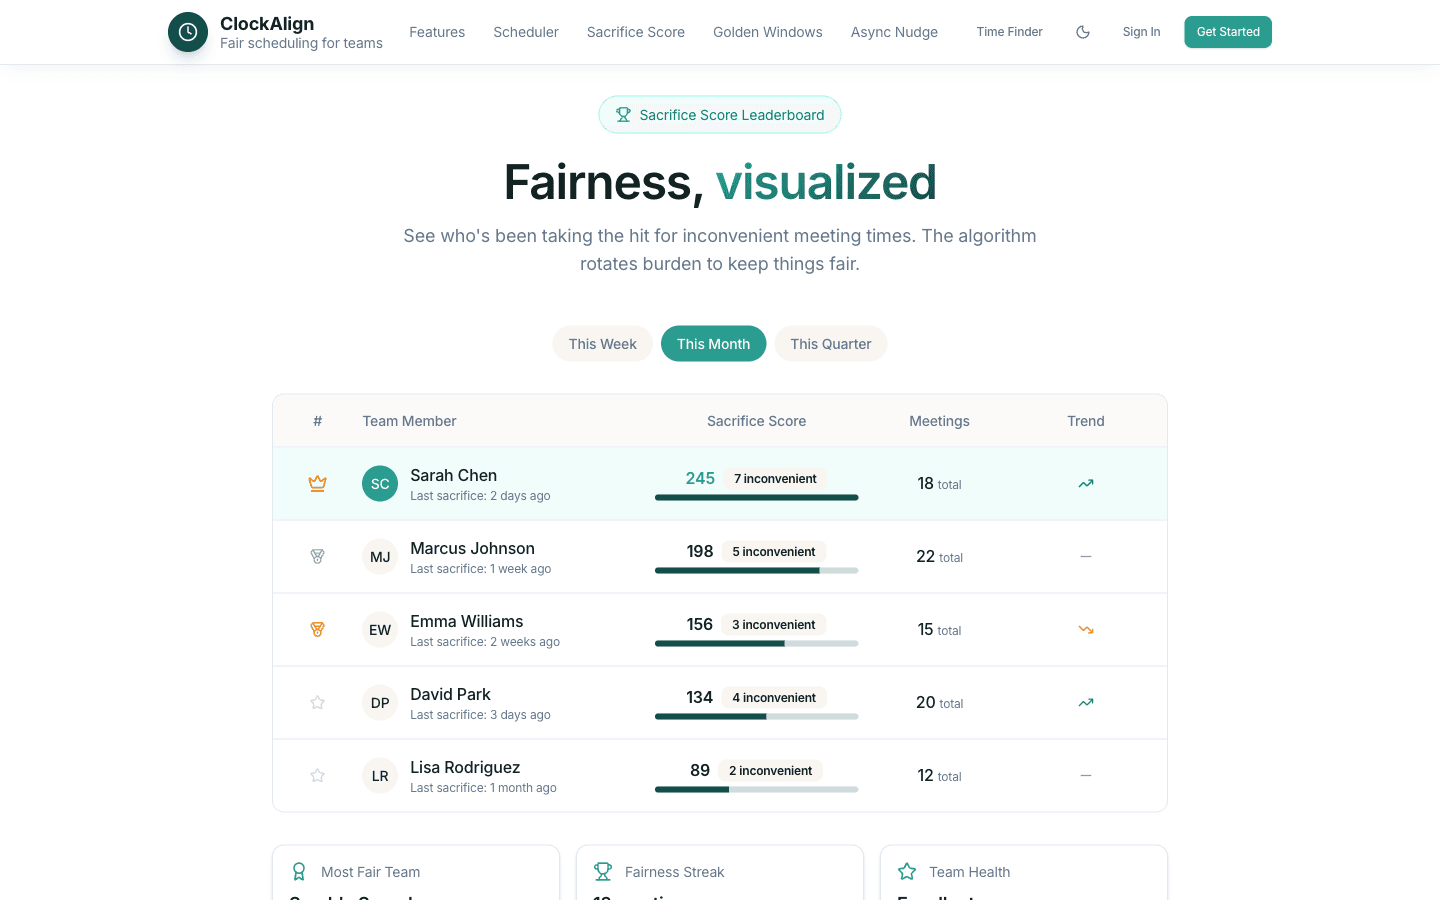This screenshot has width=1440, height=900.
Task: Select the This Quarter time filter
Action: [830, 343]
